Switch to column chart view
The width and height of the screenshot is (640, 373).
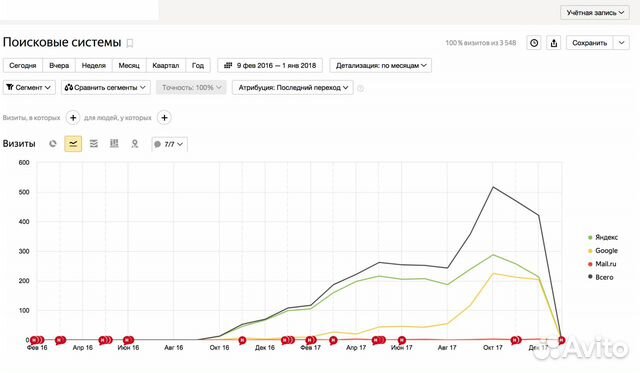coord(114,144)
